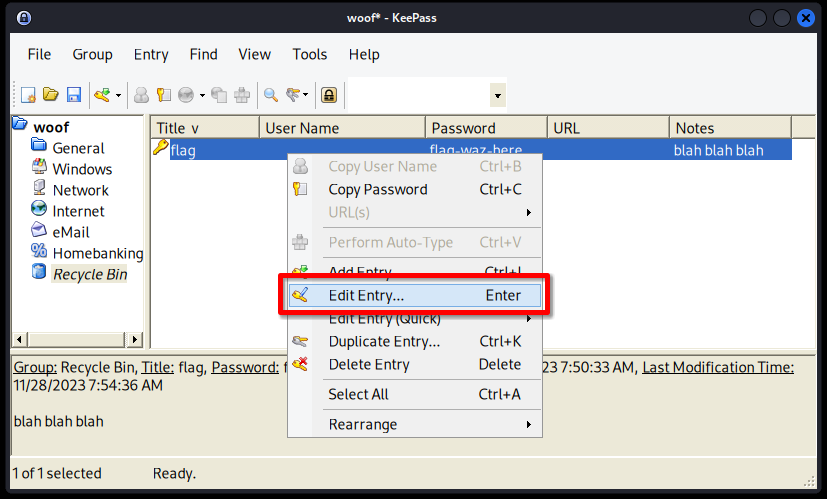The height and width of the screenshot is (499, 827).
Task: Click the padlock icon in title bar
Action: pos(24,17)
